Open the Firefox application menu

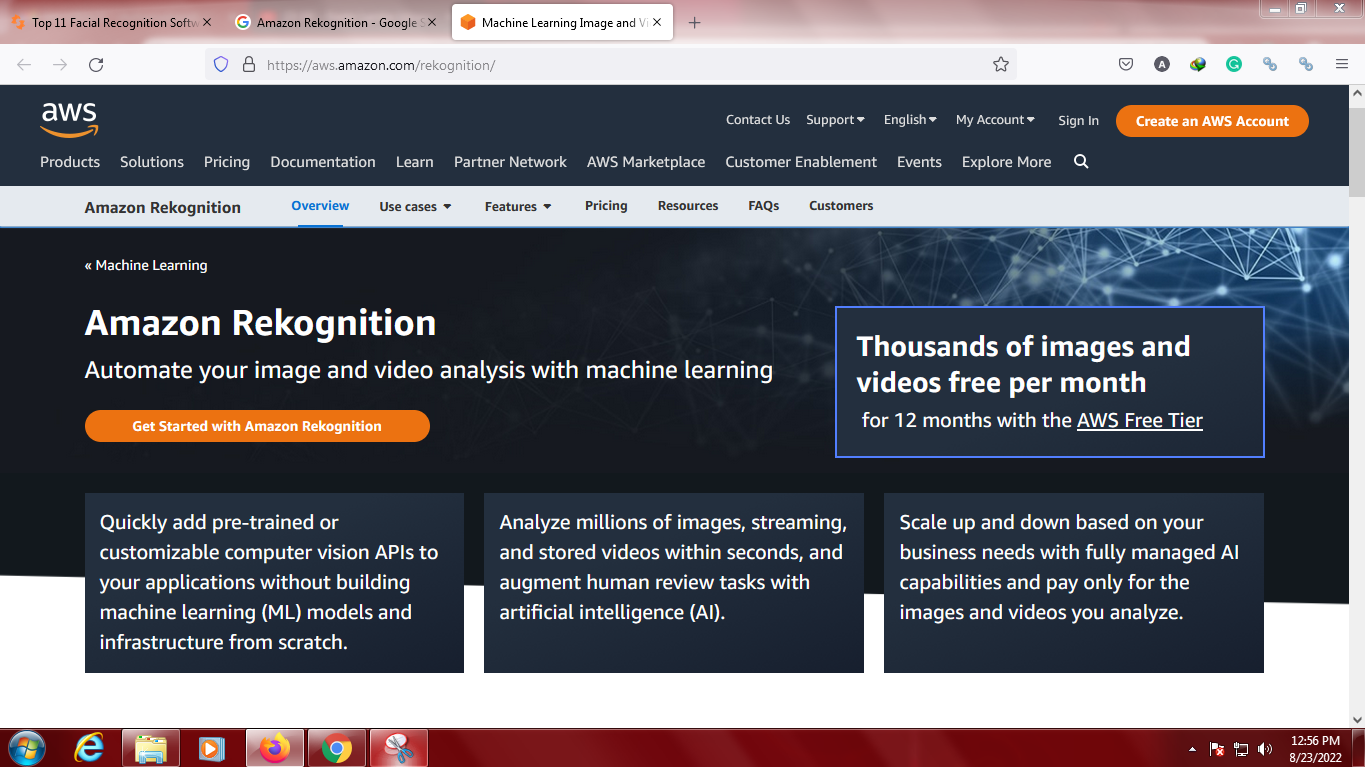click(1342, 64)
